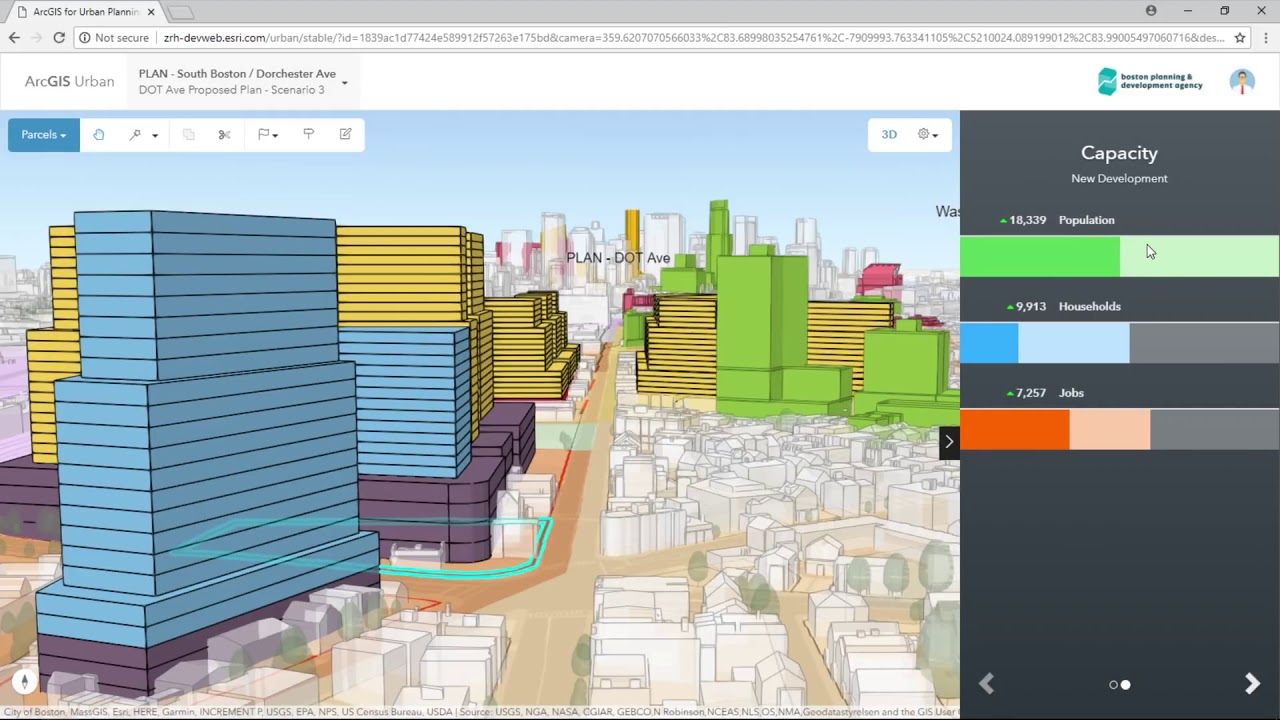
Task: View the Not secure site info
Action: pos(114,38)
